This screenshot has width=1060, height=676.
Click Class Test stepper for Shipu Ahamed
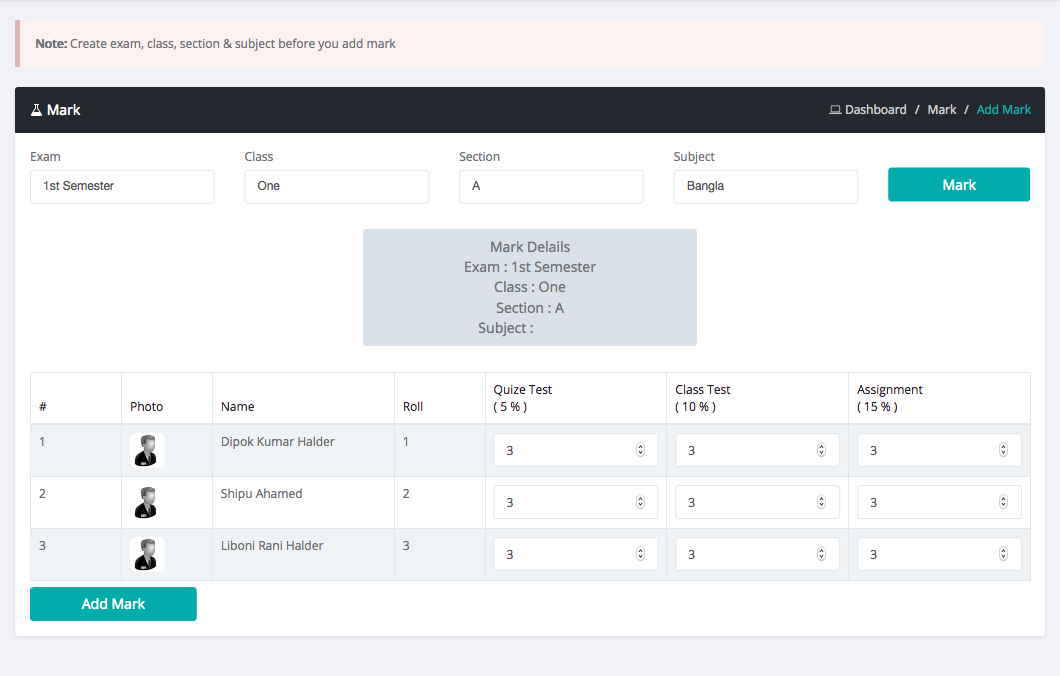pos(822,502)
